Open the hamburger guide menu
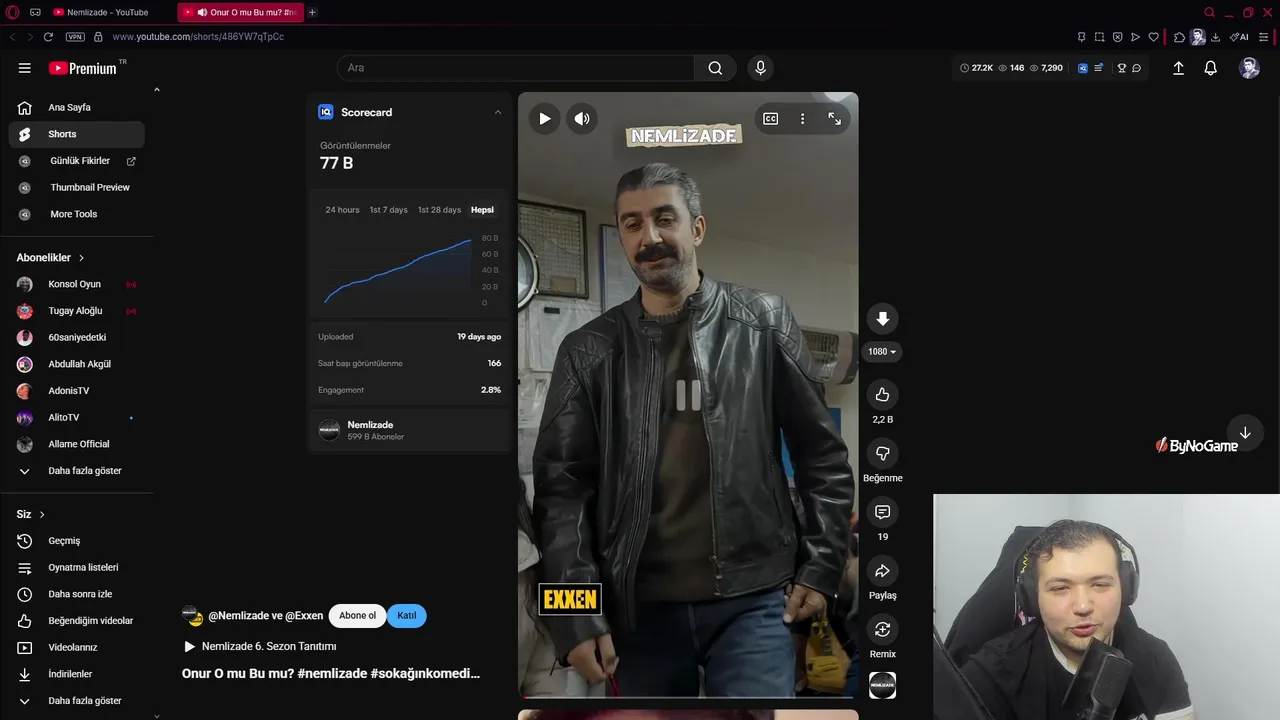1280x720 pixels. 24,68
